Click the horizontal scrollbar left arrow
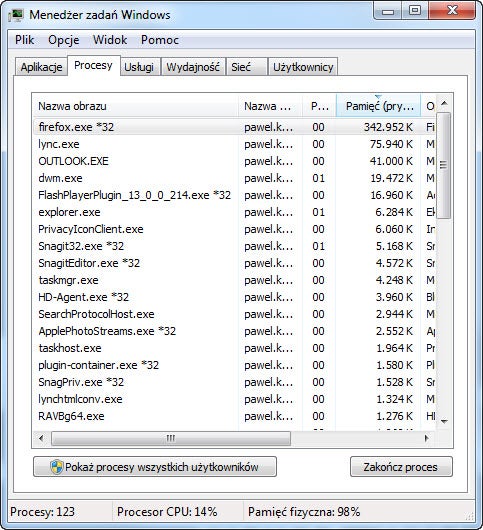 click(41, 438)
